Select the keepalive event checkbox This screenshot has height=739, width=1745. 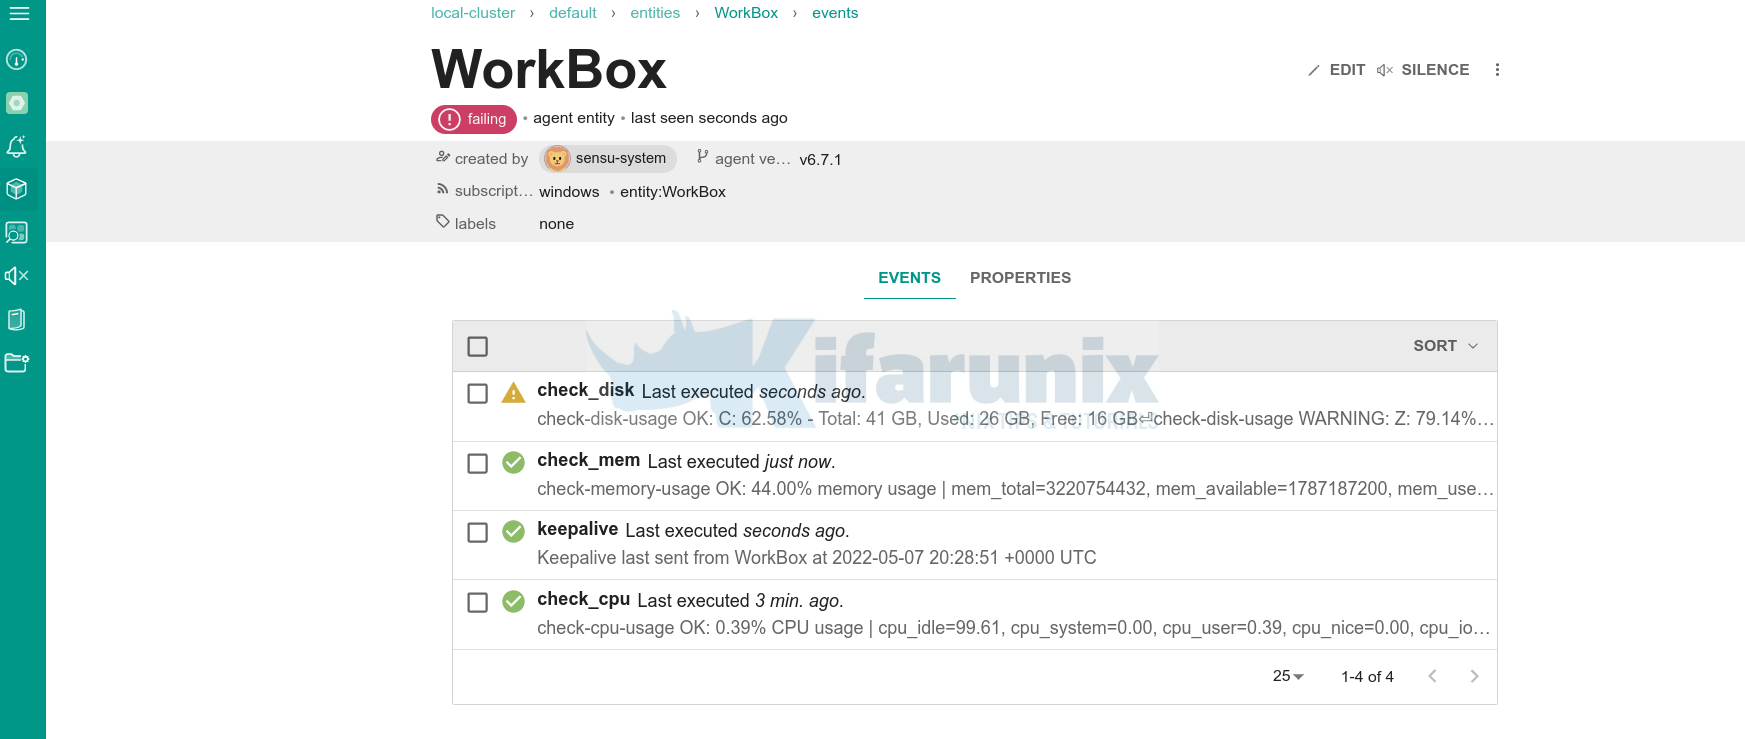[x=478, y=533]
